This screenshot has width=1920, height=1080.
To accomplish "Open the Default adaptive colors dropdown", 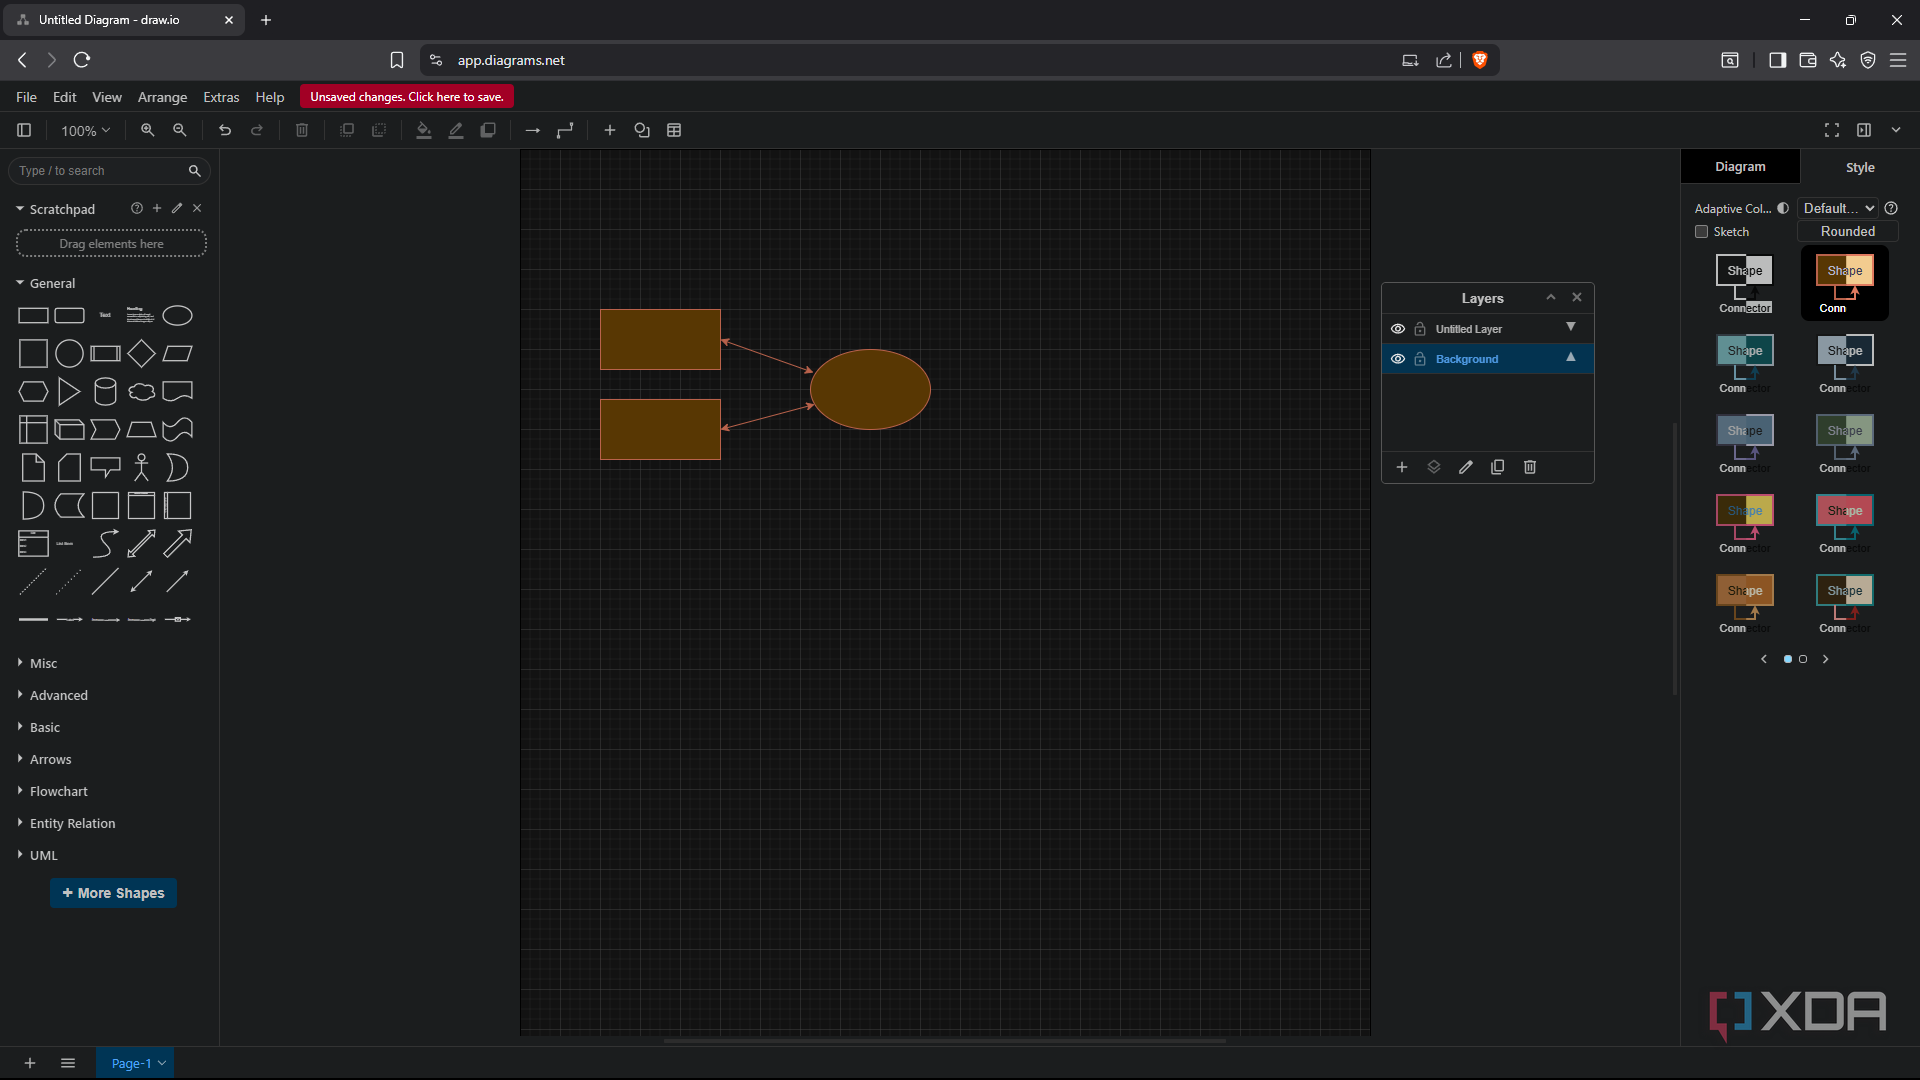I will click(x=1838, y=208).
